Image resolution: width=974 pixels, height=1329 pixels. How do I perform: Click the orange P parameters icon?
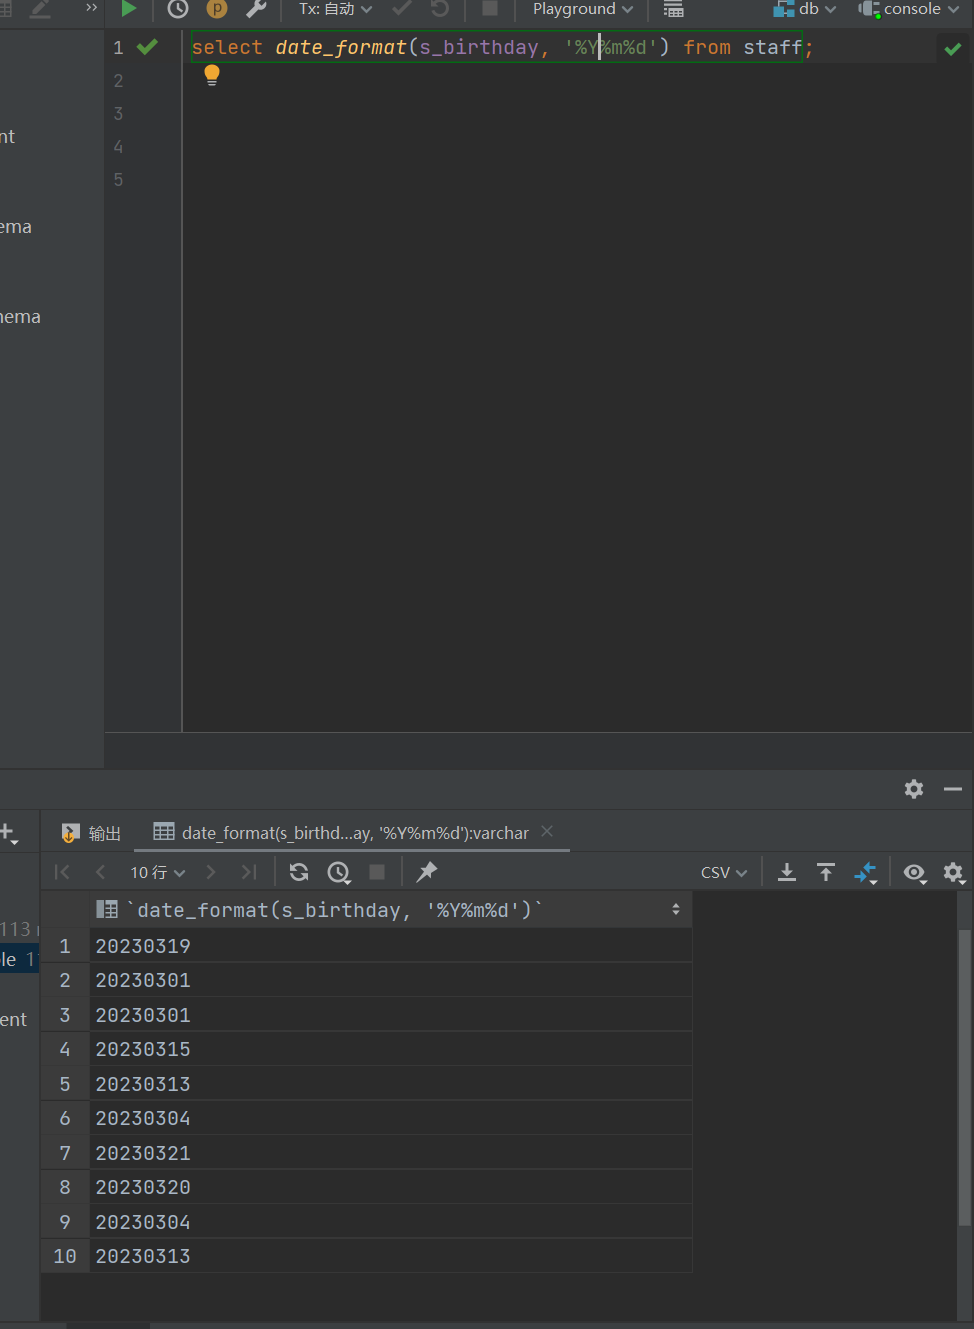coord(217,9)
